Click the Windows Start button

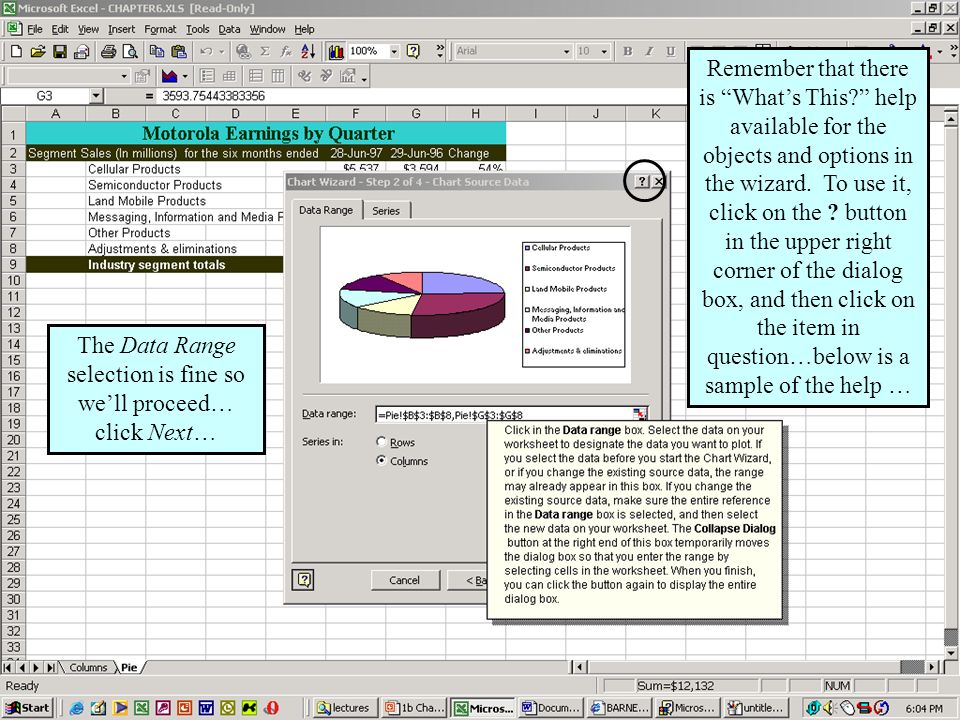[28, 708]
